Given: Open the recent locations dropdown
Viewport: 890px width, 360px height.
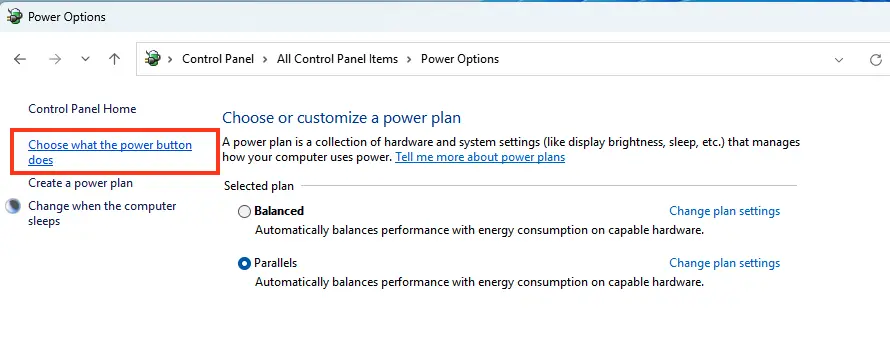Looking at the screenshot, I should (x=85, y=59).
